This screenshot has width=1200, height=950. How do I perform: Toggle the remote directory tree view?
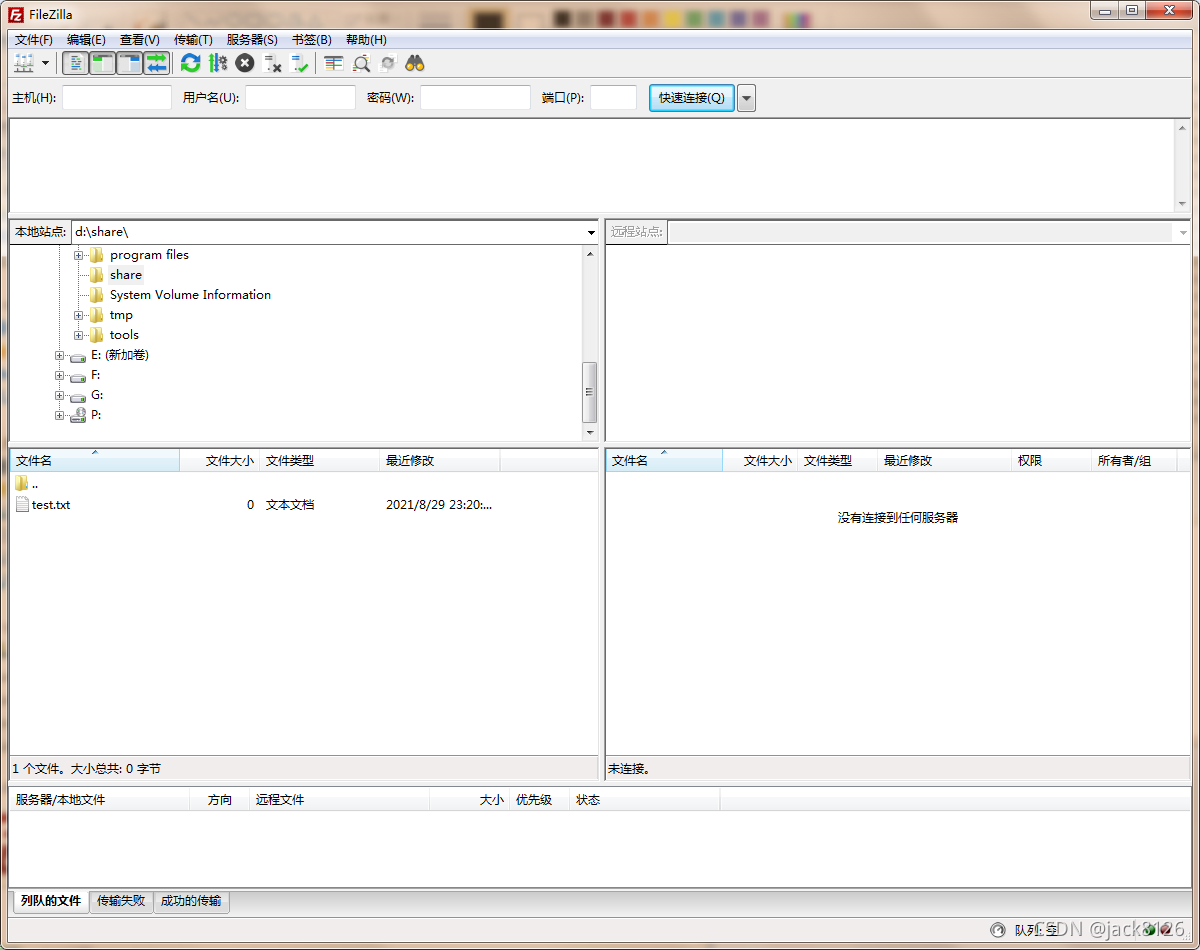(129, 63)
